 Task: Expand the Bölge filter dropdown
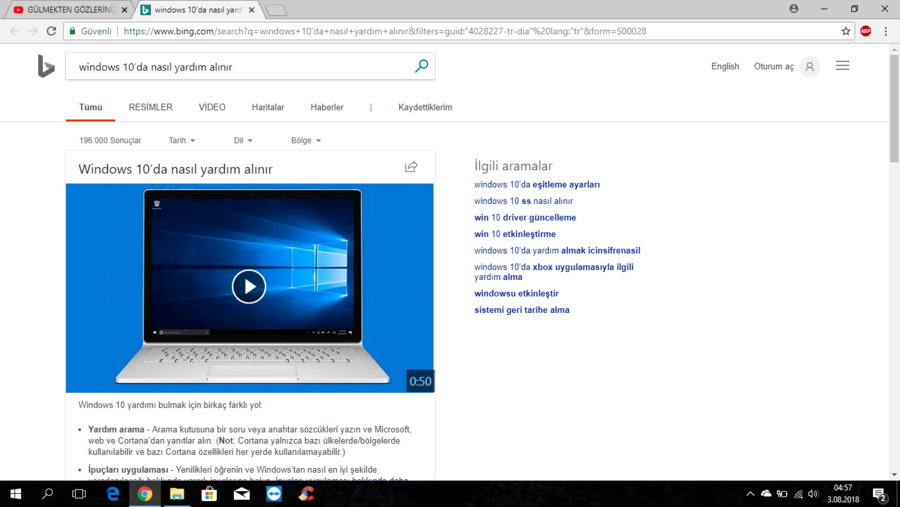click(306, 140)
